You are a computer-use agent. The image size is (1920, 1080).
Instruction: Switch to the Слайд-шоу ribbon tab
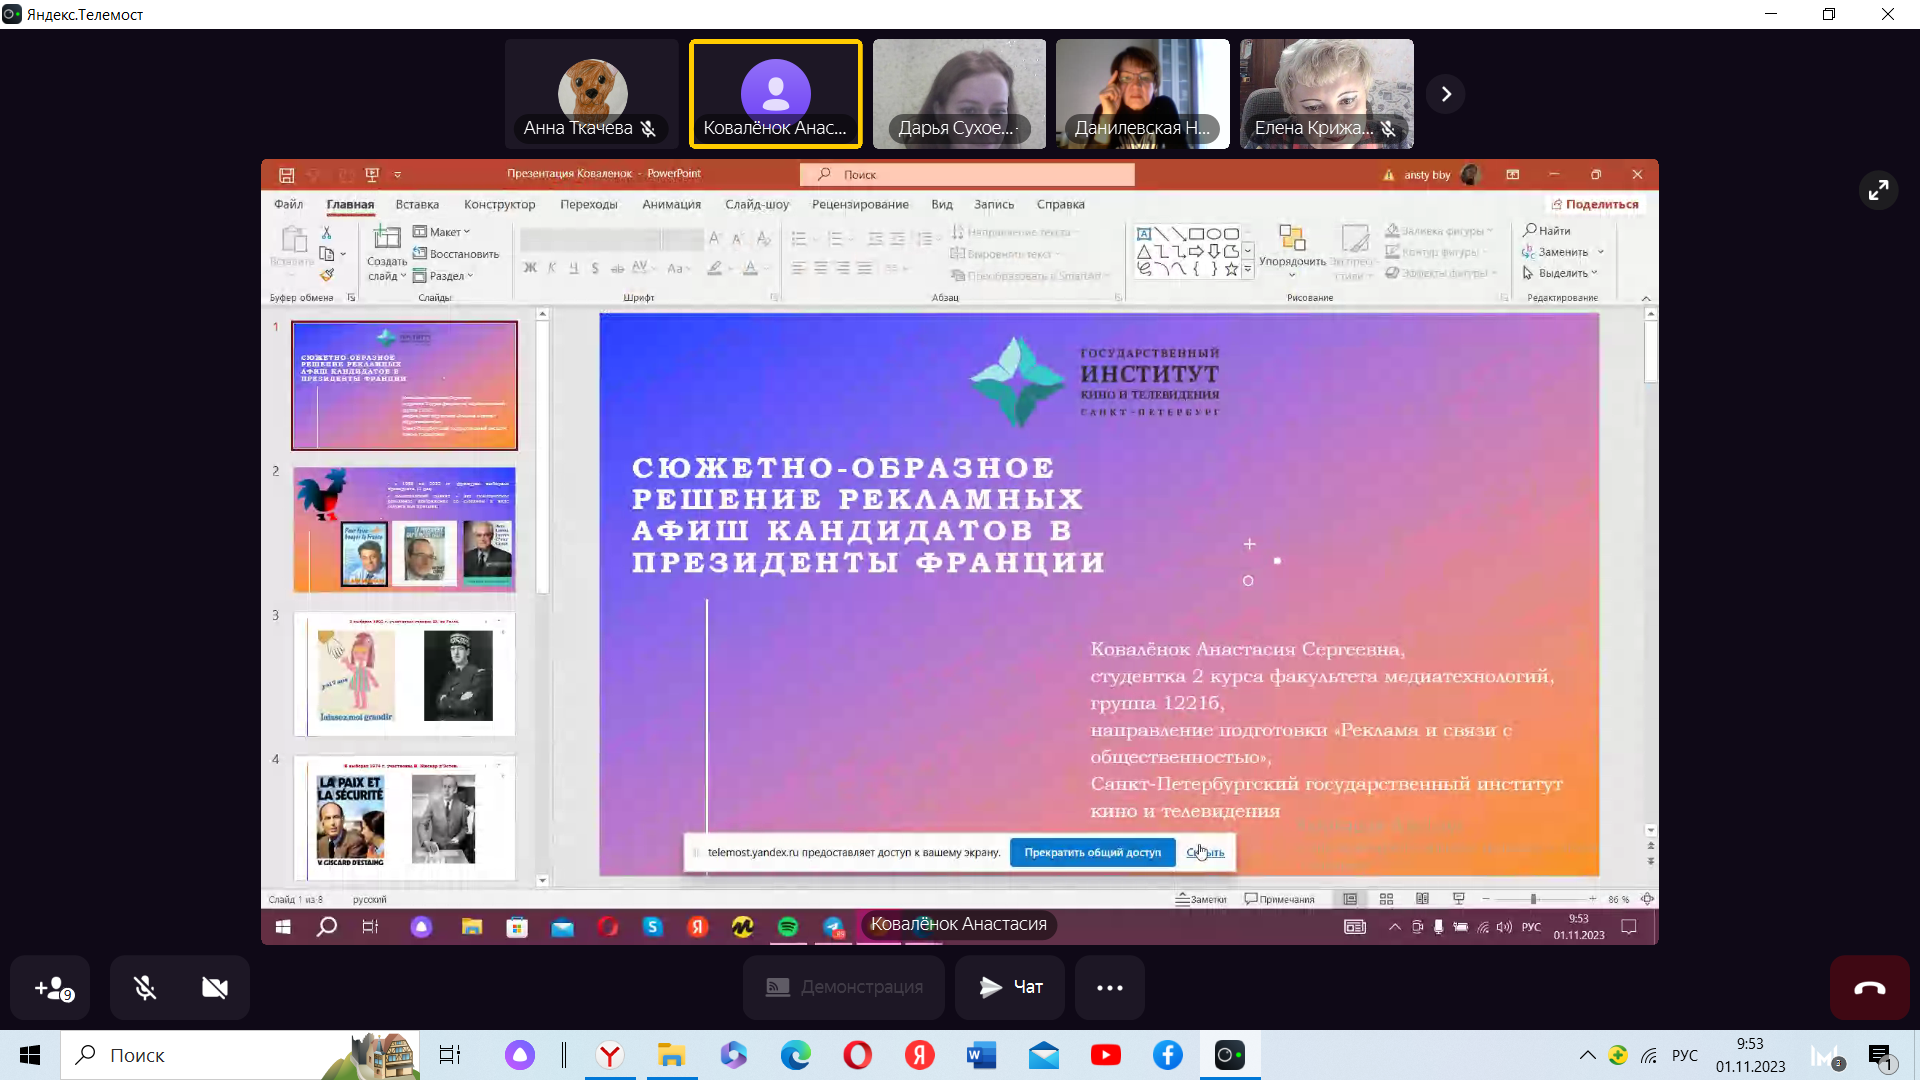tap(757, 204)
